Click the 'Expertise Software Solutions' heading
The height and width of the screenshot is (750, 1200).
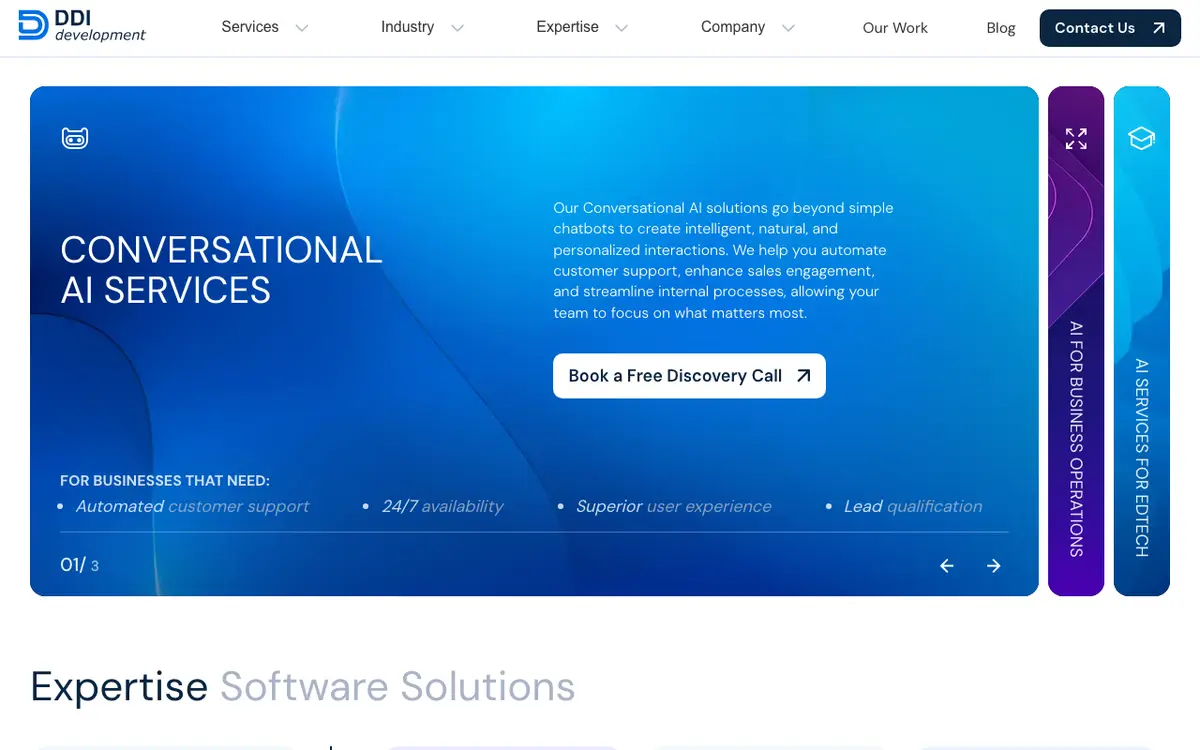(303, 687)
